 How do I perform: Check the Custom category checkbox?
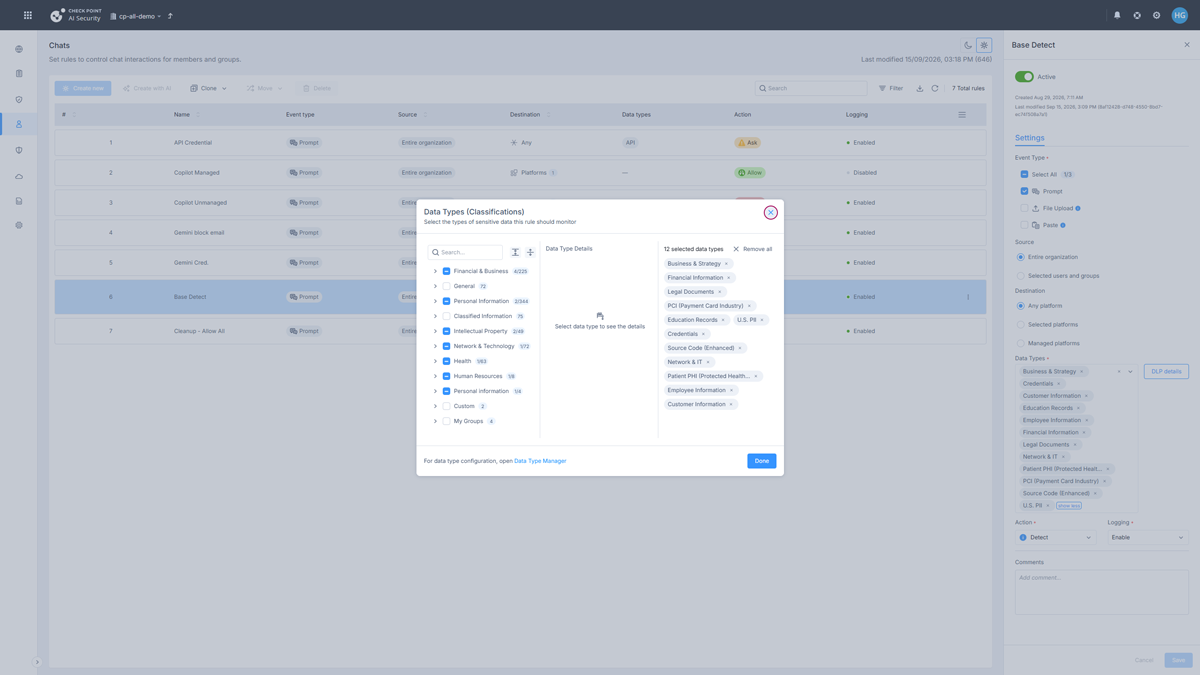coord(446,406)
